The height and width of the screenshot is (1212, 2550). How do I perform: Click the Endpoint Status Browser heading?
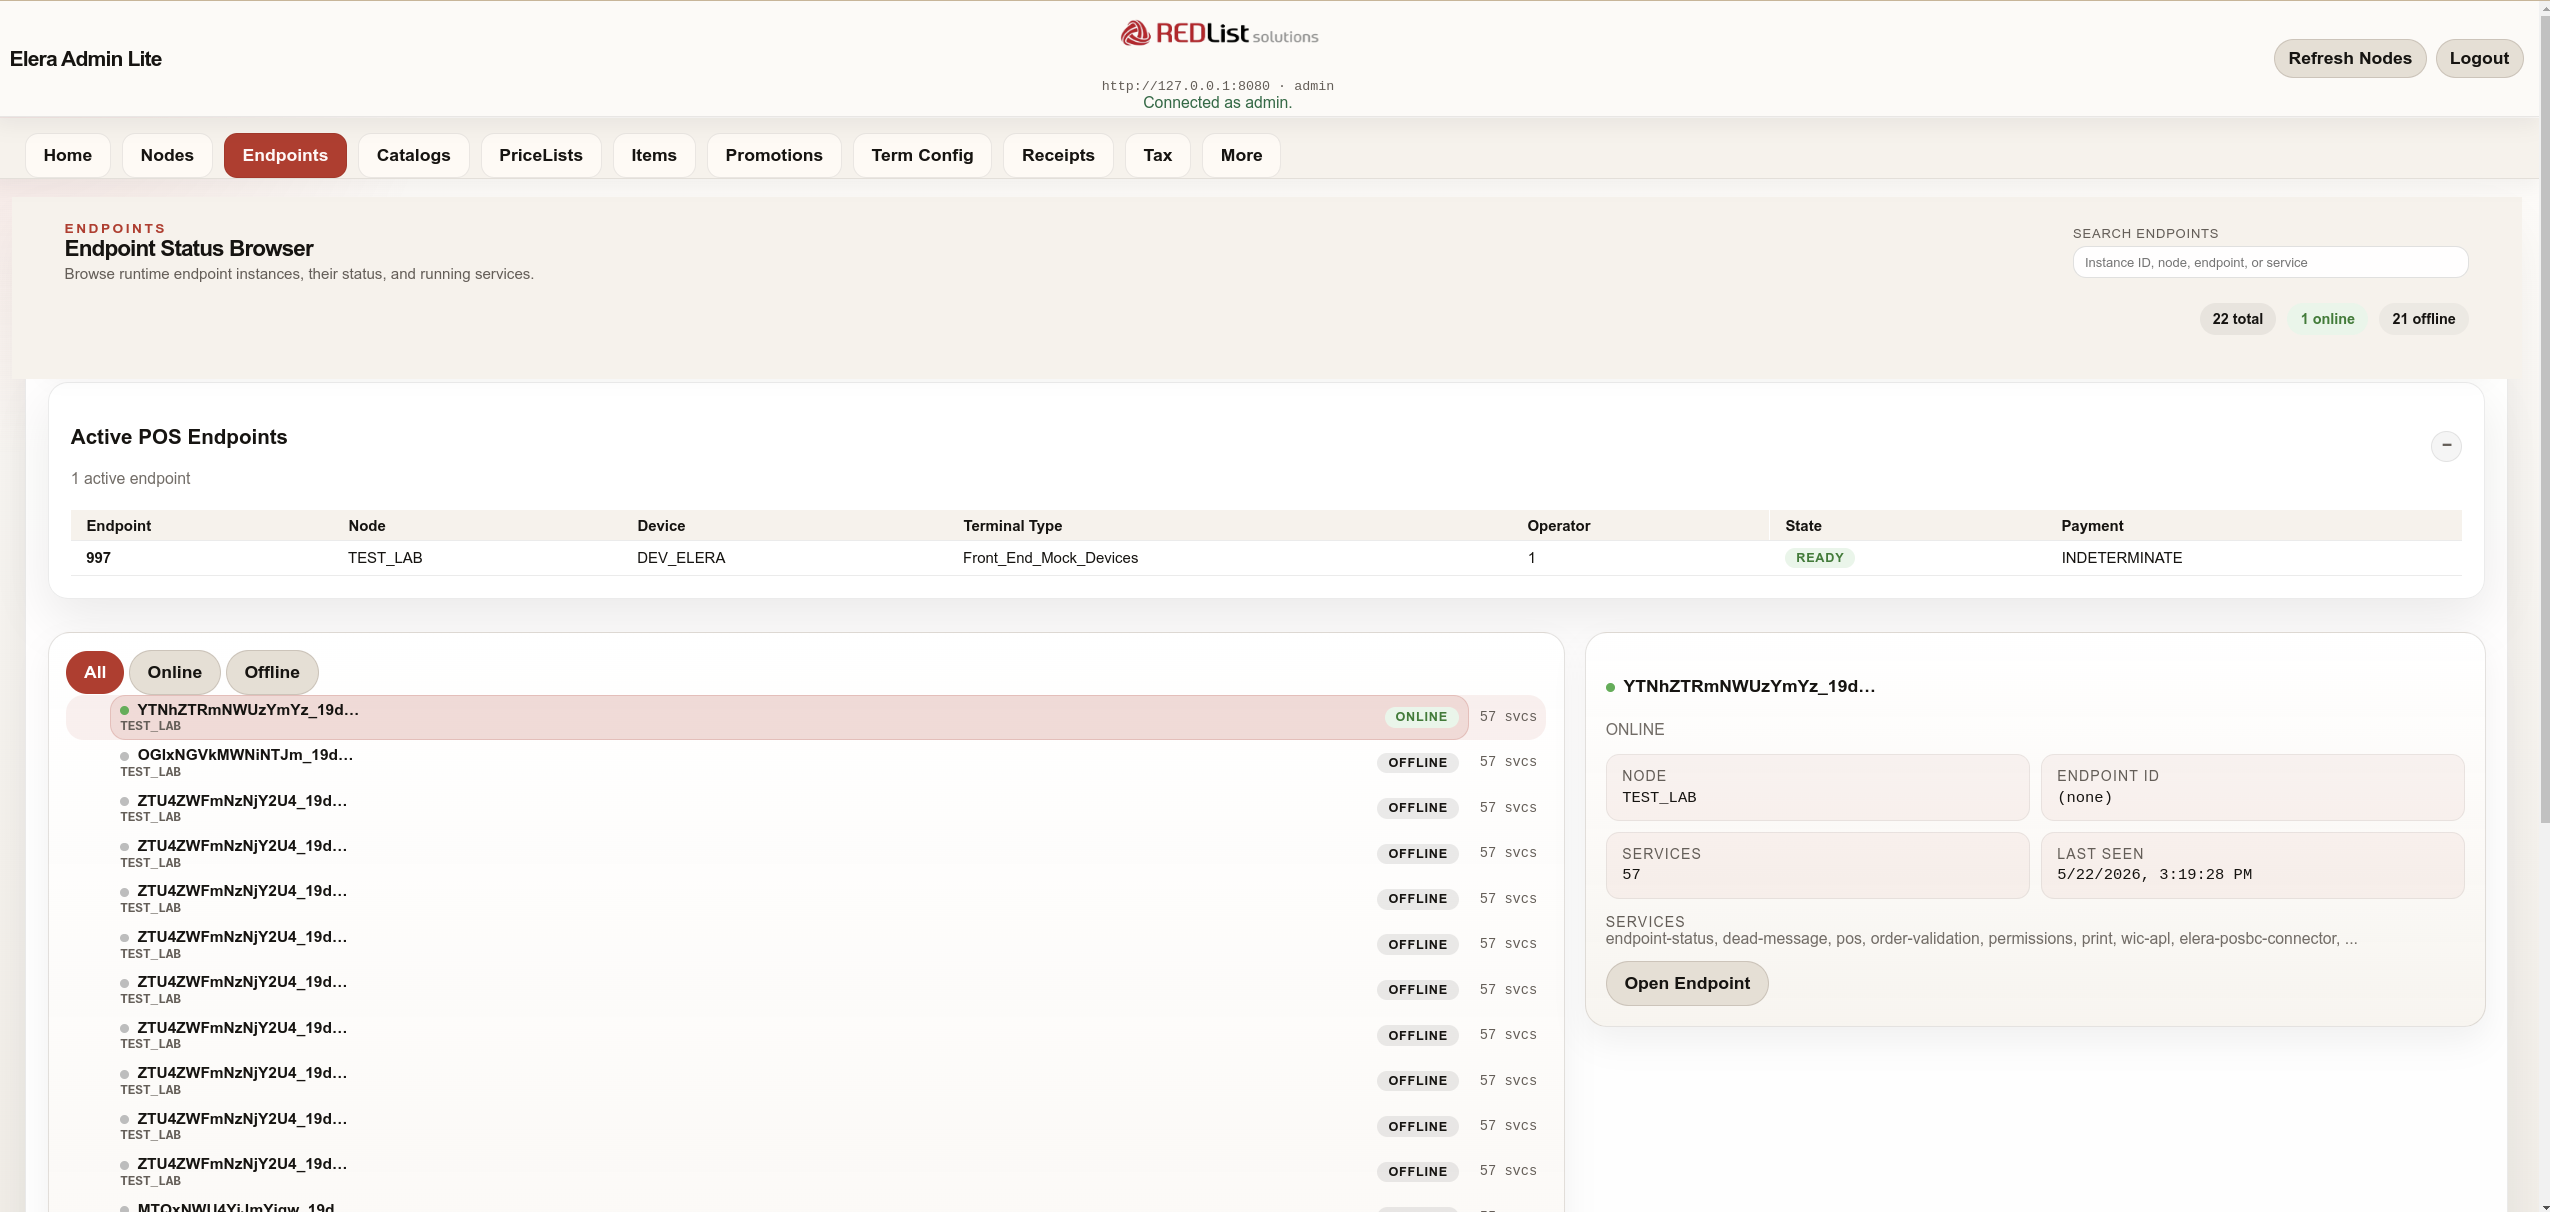pyautogui.click(x=189, y=249)
